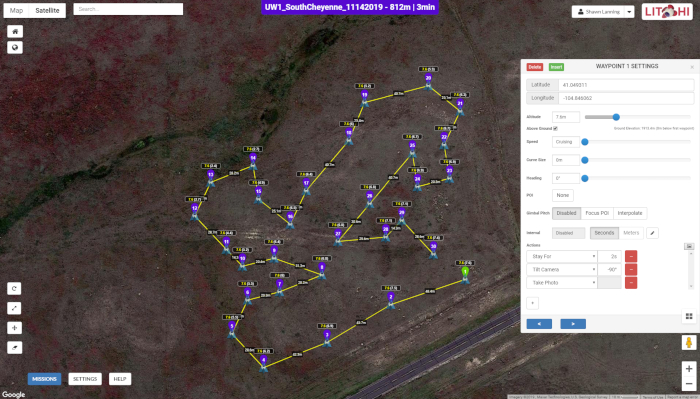700x399 pixels.
Task: Open the user account dropdown arrow
Action: [629, 12]
